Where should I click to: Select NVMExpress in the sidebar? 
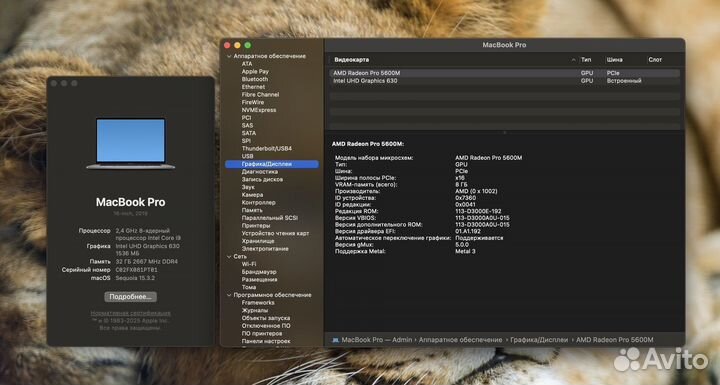[x=259, y=110]
